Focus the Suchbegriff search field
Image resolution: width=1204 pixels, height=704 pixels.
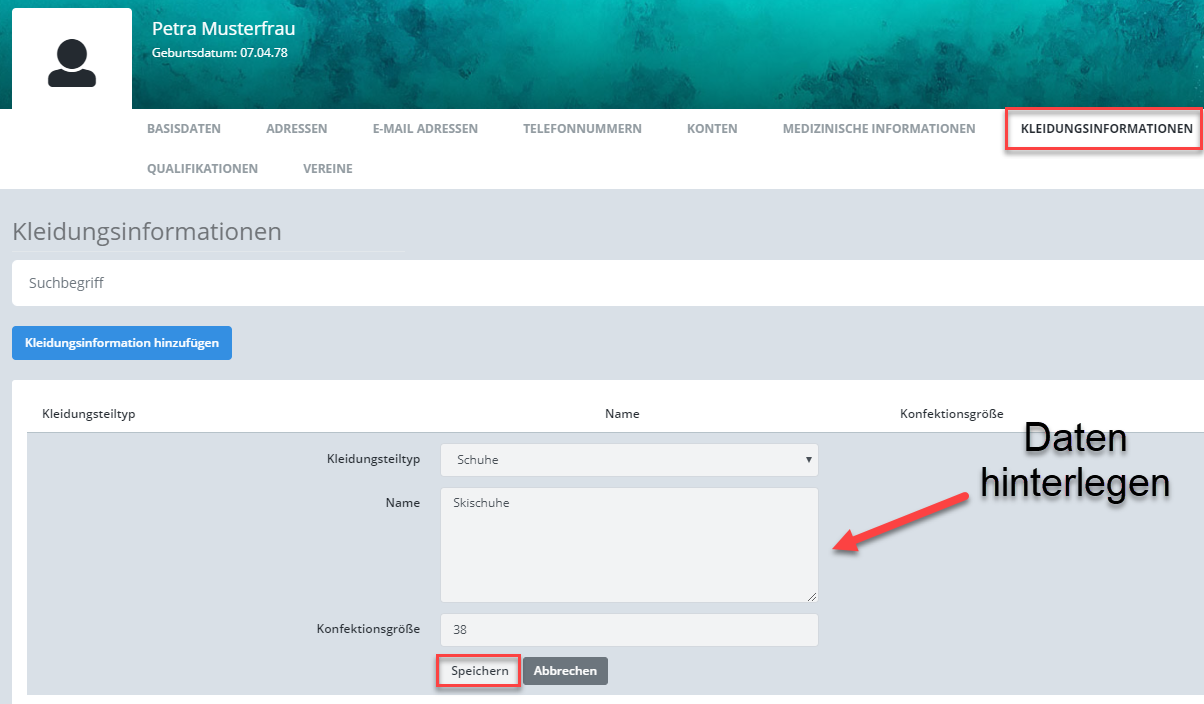tap(608, 283)
